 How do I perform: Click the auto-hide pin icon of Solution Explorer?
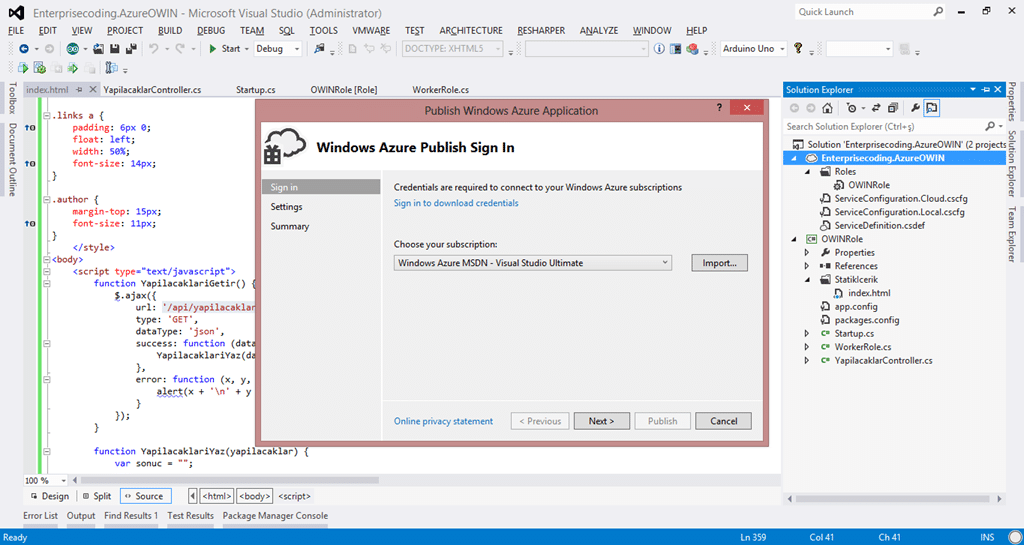click(986, 89)
